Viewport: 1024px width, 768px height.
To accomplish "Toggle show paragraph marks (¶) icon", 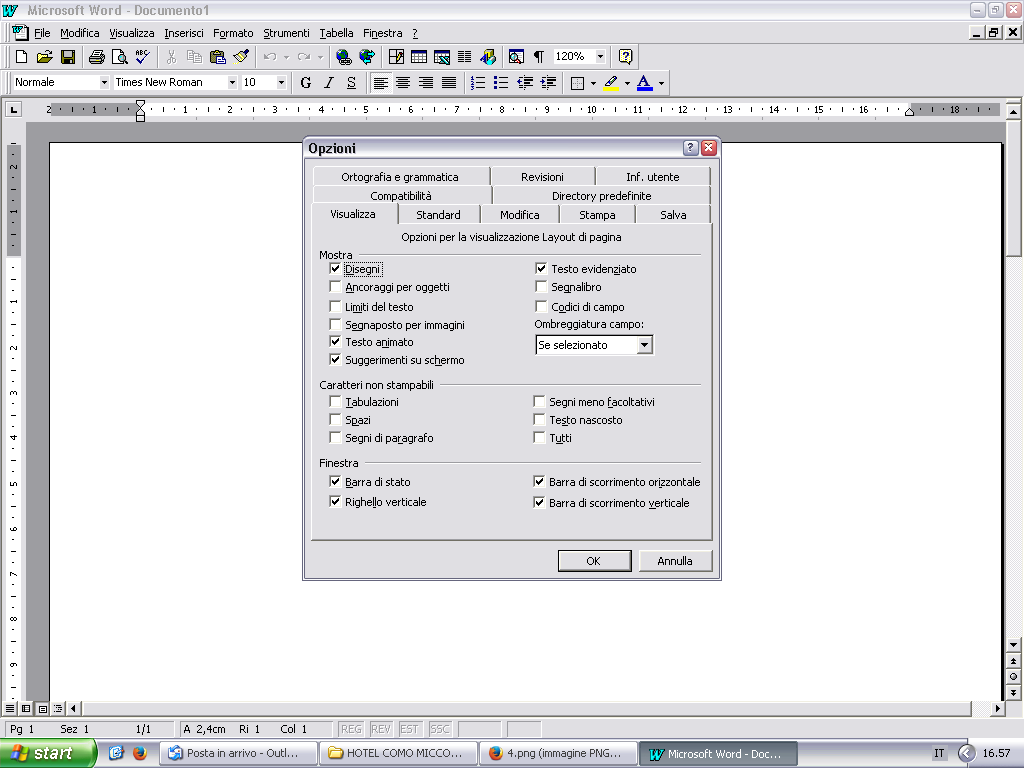I will pyautogui.click(x=539, y=57).
